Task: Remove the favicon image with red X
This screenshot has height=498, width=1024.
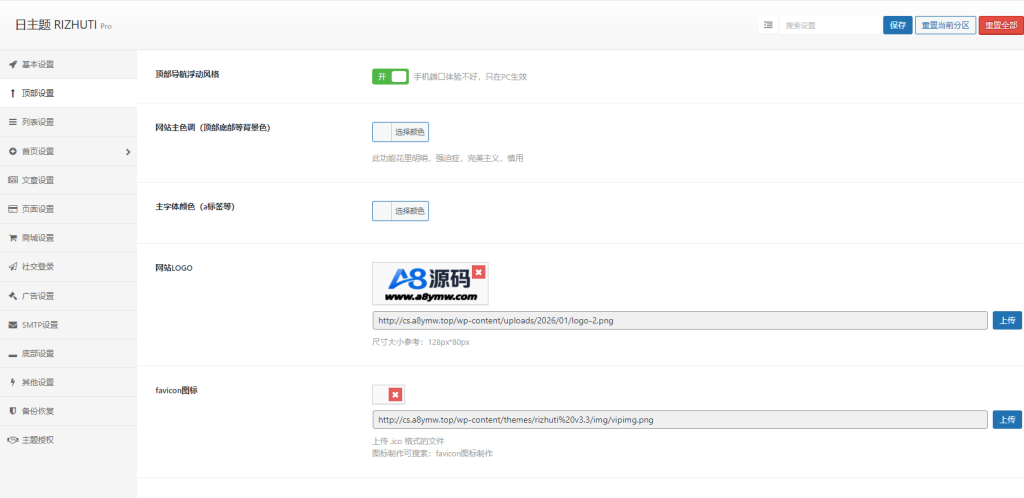Action: point(395,395)
